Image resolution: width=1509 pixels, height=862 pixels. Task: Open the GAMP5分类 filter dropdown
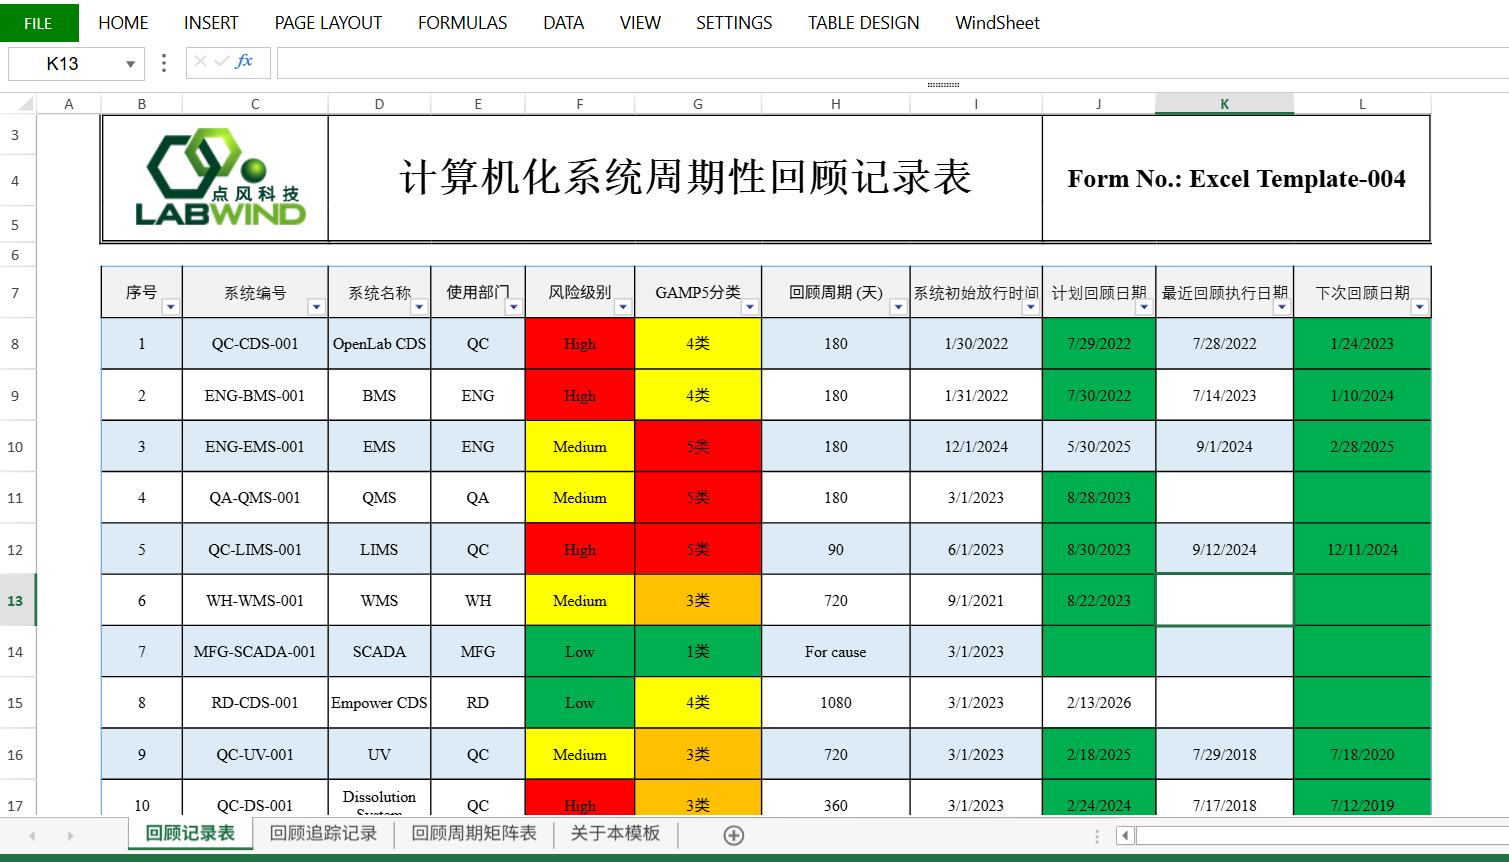point(750,307)
